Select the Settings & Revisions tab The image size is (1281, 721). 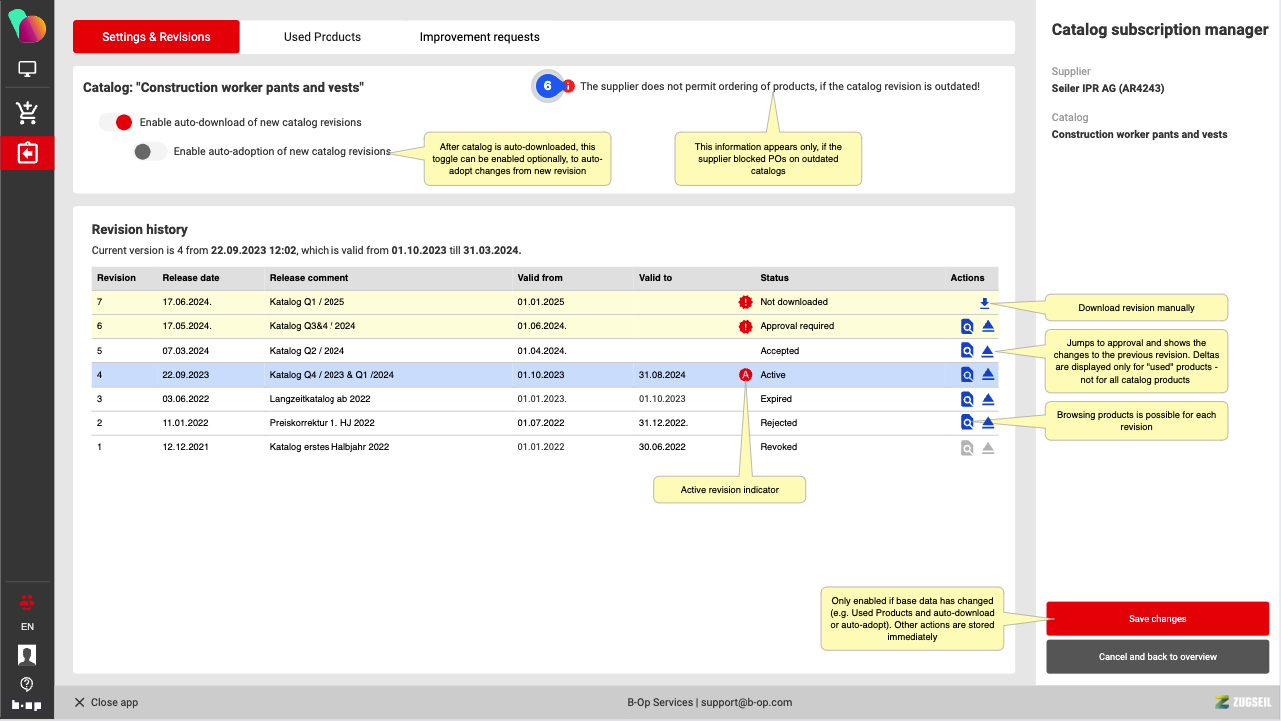pos(156,37)
